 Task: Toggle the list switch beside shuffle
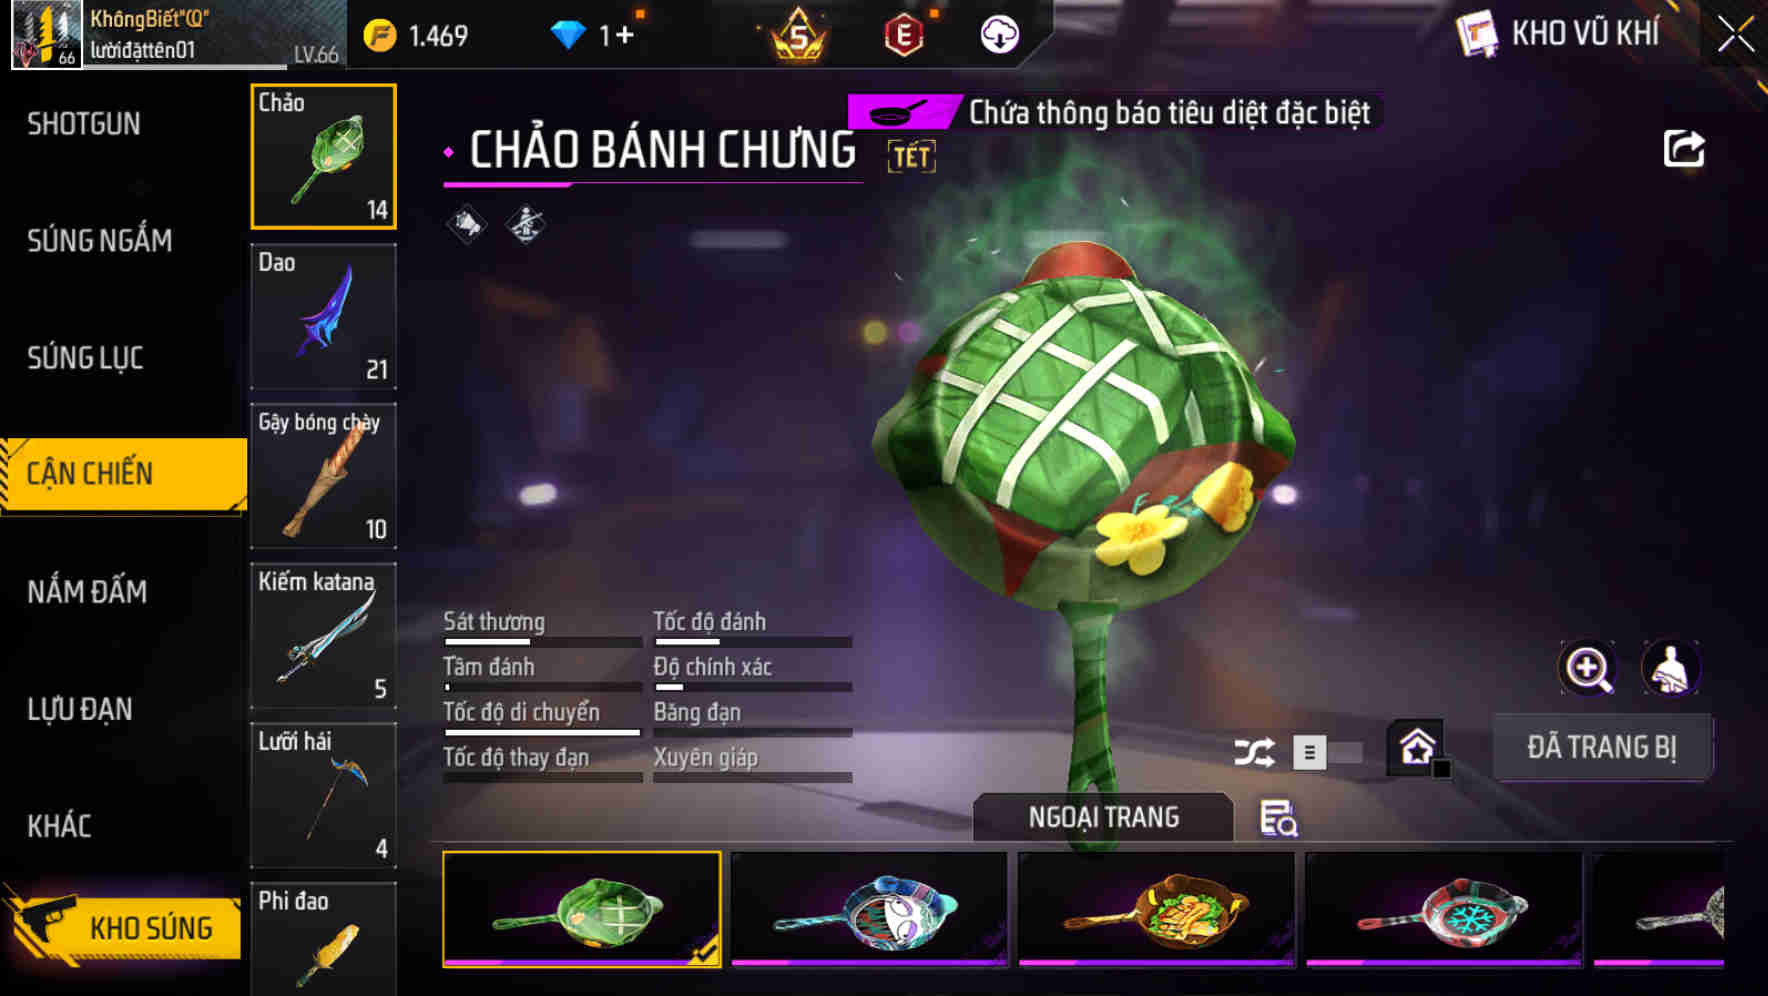point(1326,752)
